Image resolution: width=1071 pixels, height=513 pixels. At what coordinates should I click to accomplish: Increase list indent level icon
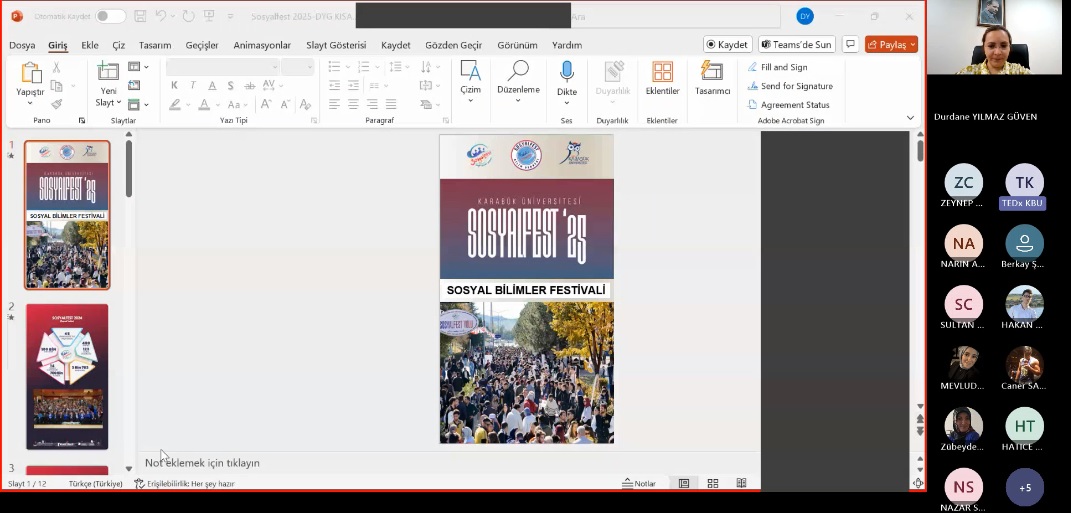coord(353,85)
